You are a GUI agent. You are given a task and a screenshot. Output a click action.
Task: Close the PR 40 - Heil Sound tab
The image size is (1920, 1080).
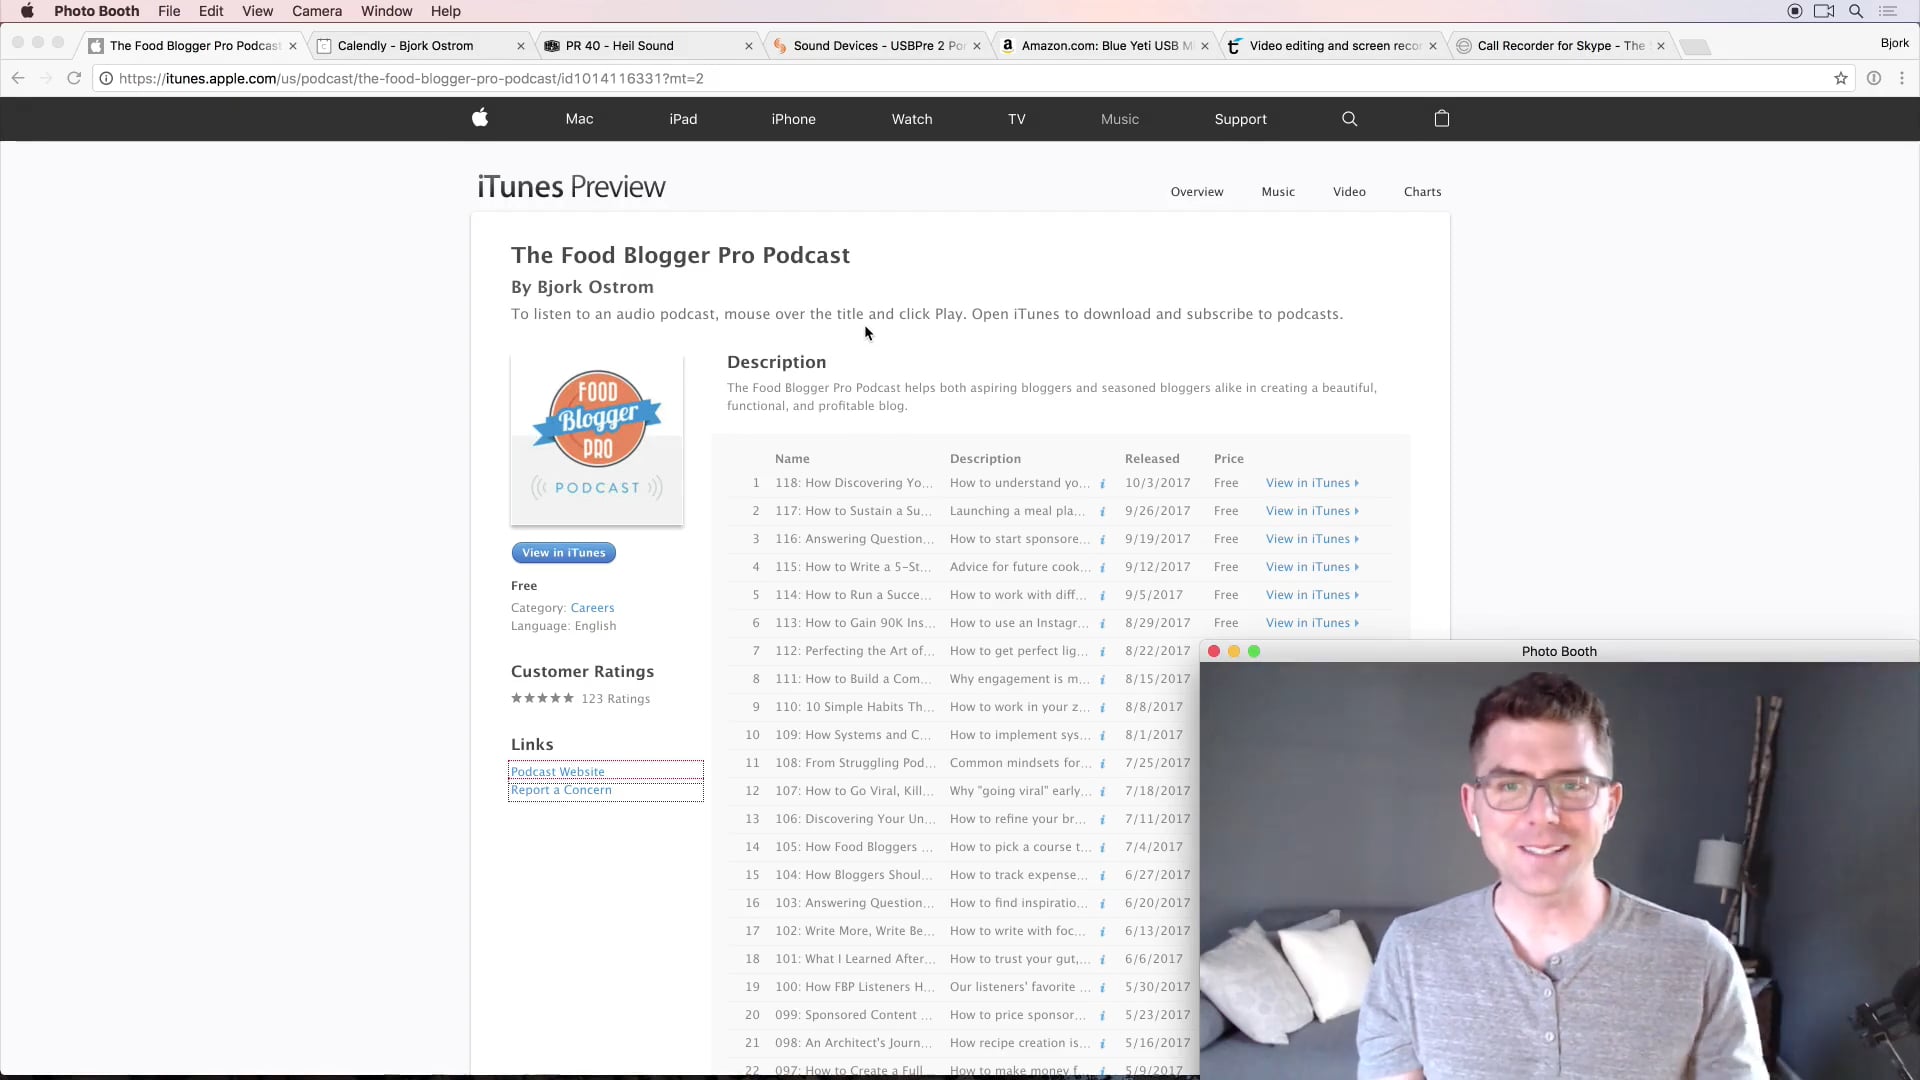point(748,46)
